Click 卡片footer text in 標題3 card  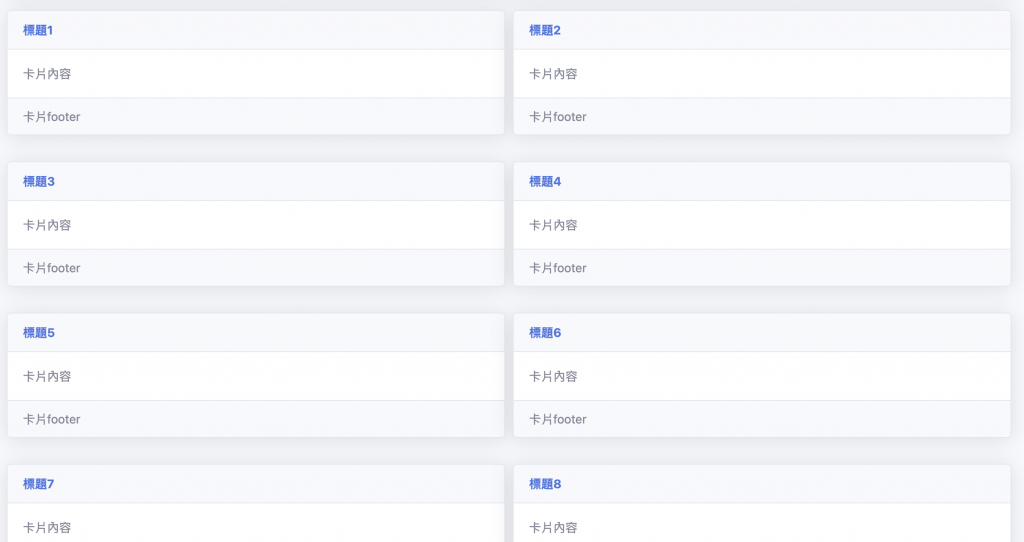52,268
